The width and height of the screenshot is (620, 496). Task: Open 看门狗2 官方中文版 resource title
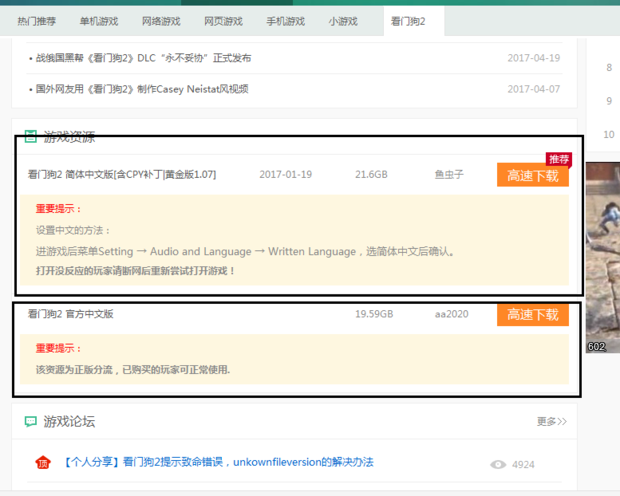click(70, 314)
